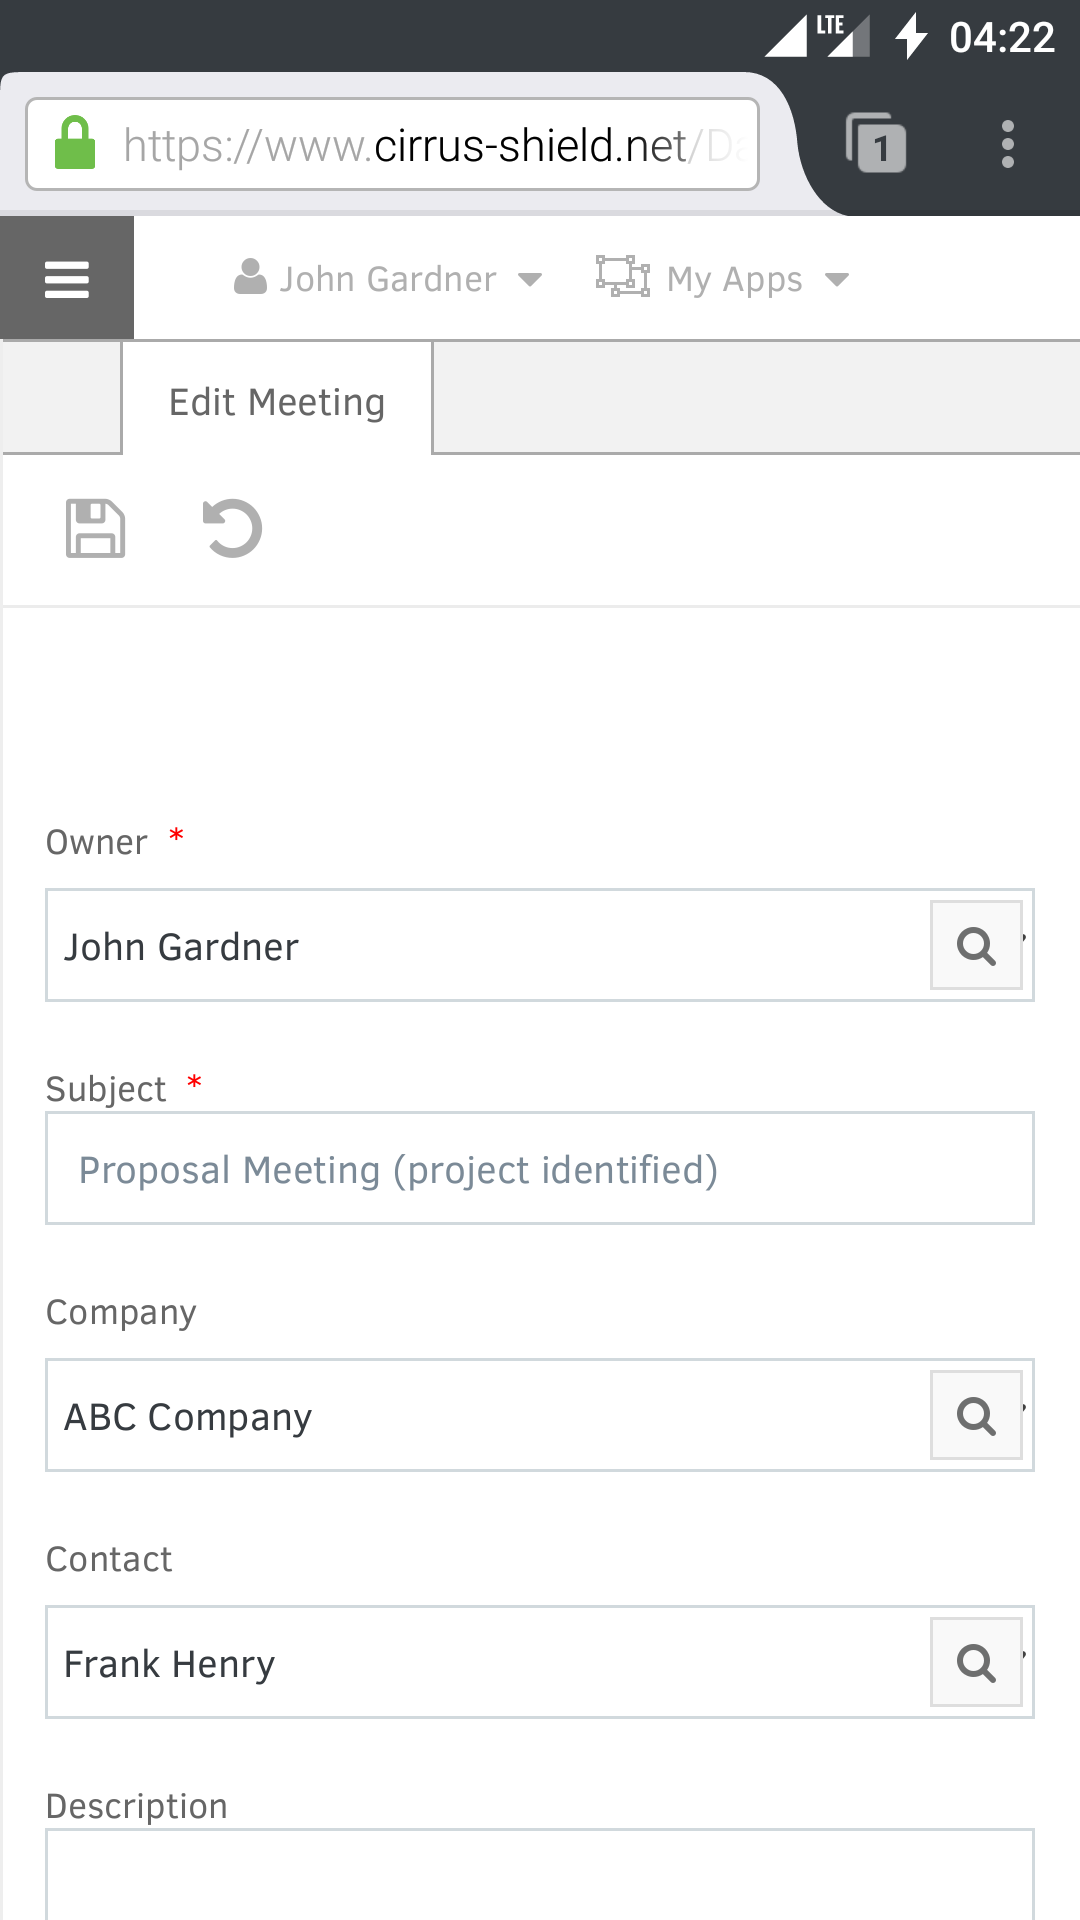
Task: Open Contact lookup search icon
Action: click(x=976, y=1662)
